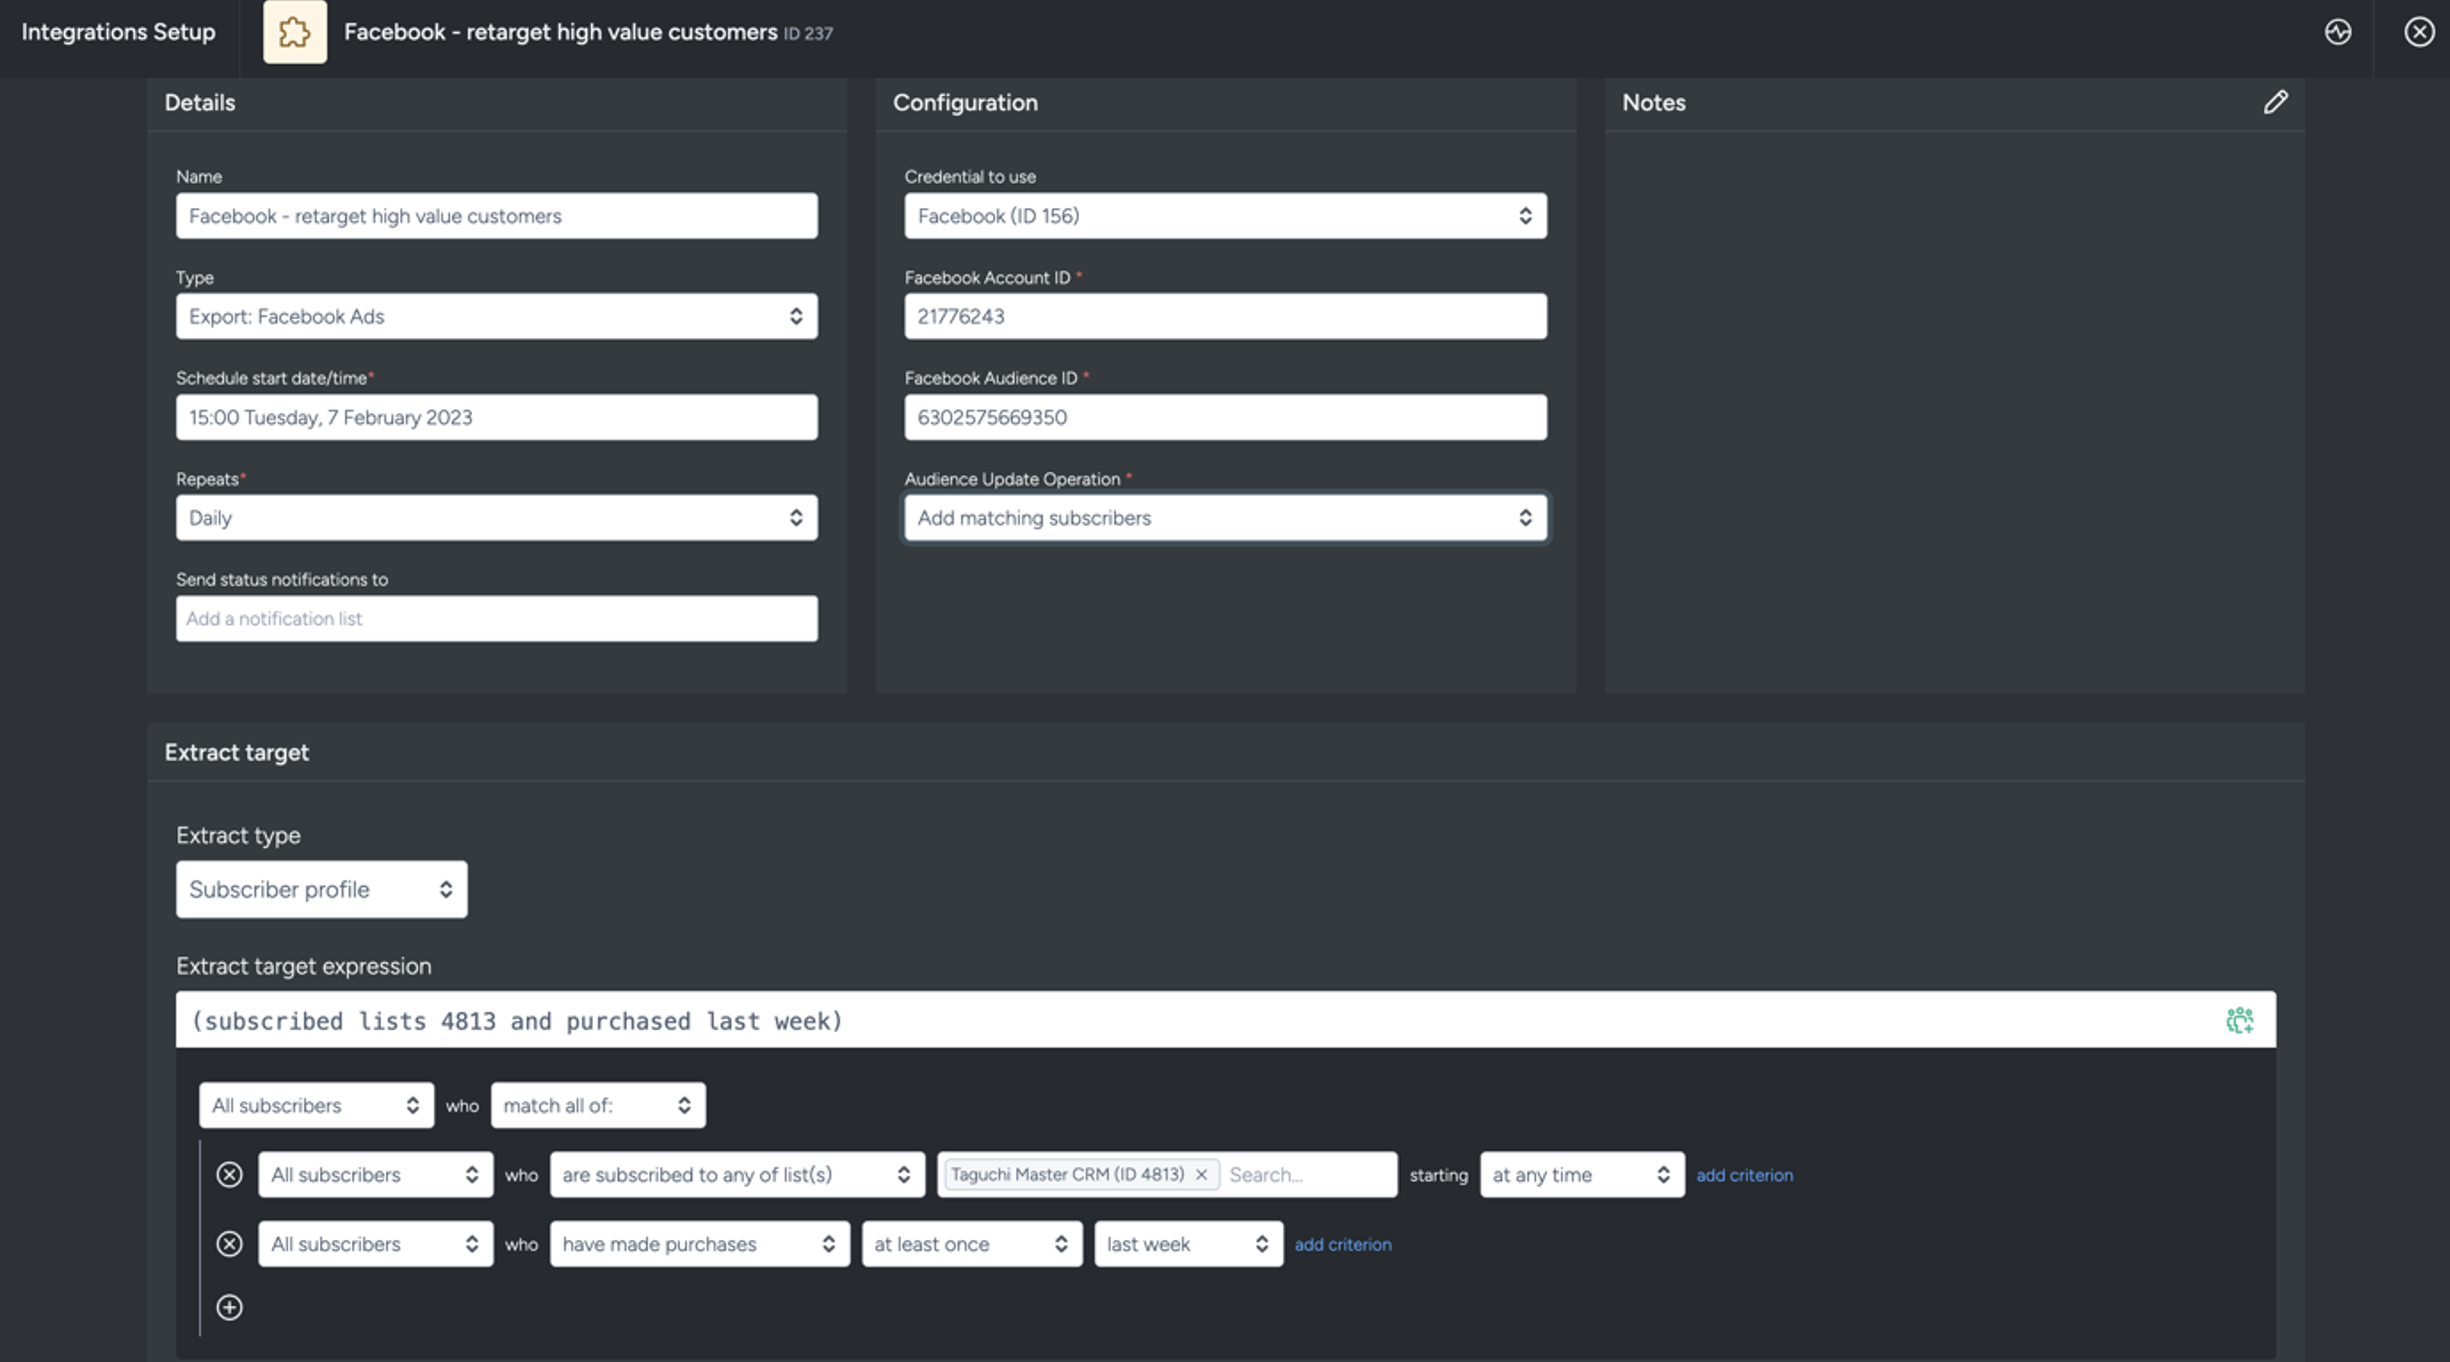Click add criterion link in subscribed lists row
The height and width of the screenshot is (1362, 2450).
1744,1175
